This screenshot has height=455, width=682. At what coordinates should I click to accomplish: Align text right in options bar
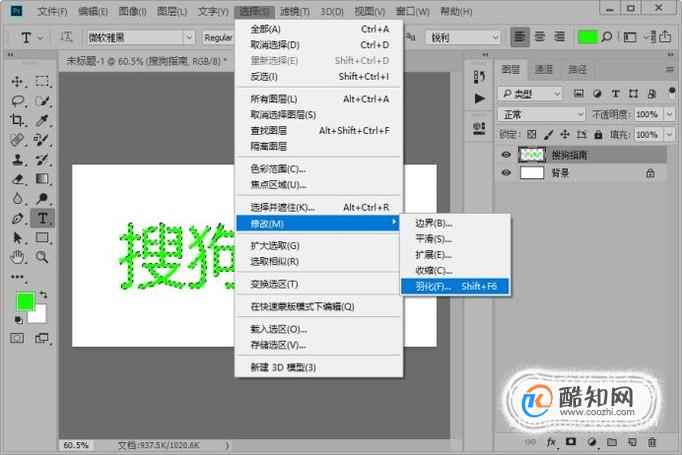(559, 37)
